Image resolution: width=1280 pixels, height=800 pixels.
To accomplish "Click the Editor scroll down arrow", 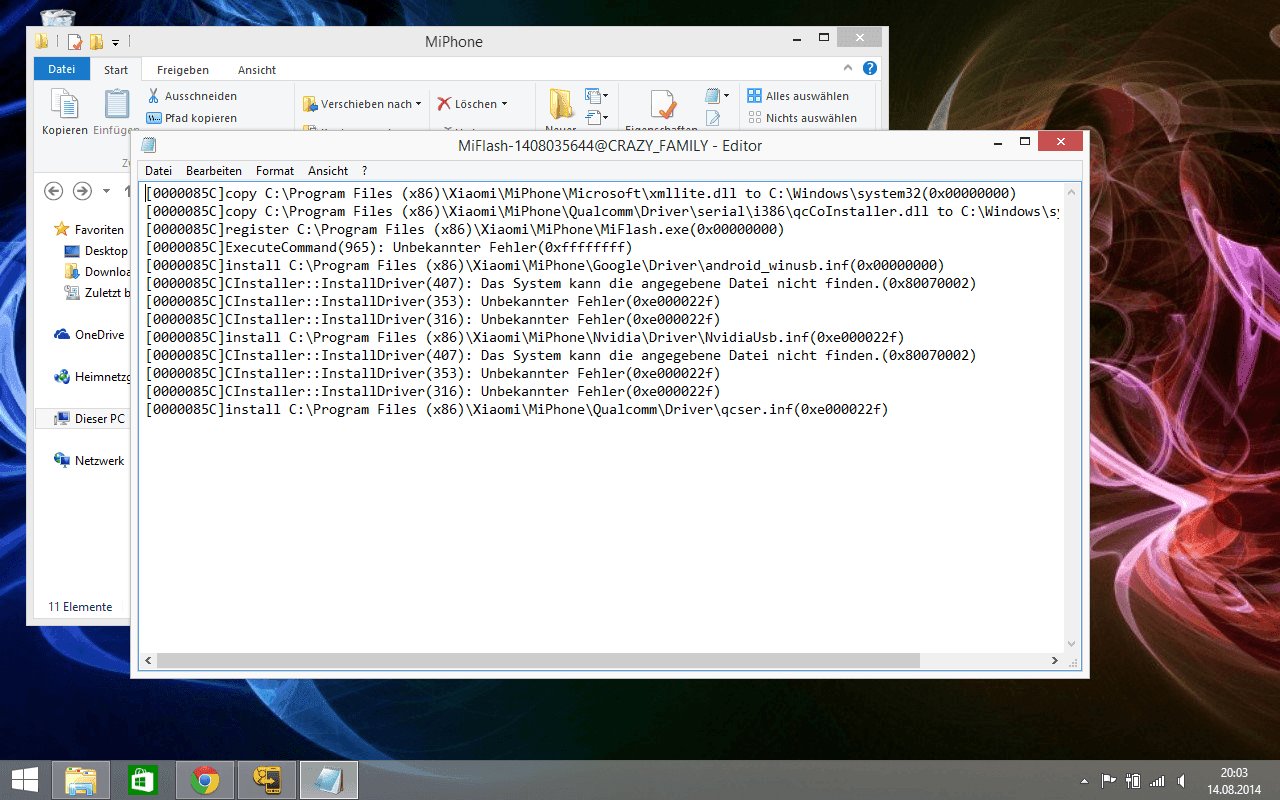I will [x=1072, y=644].
